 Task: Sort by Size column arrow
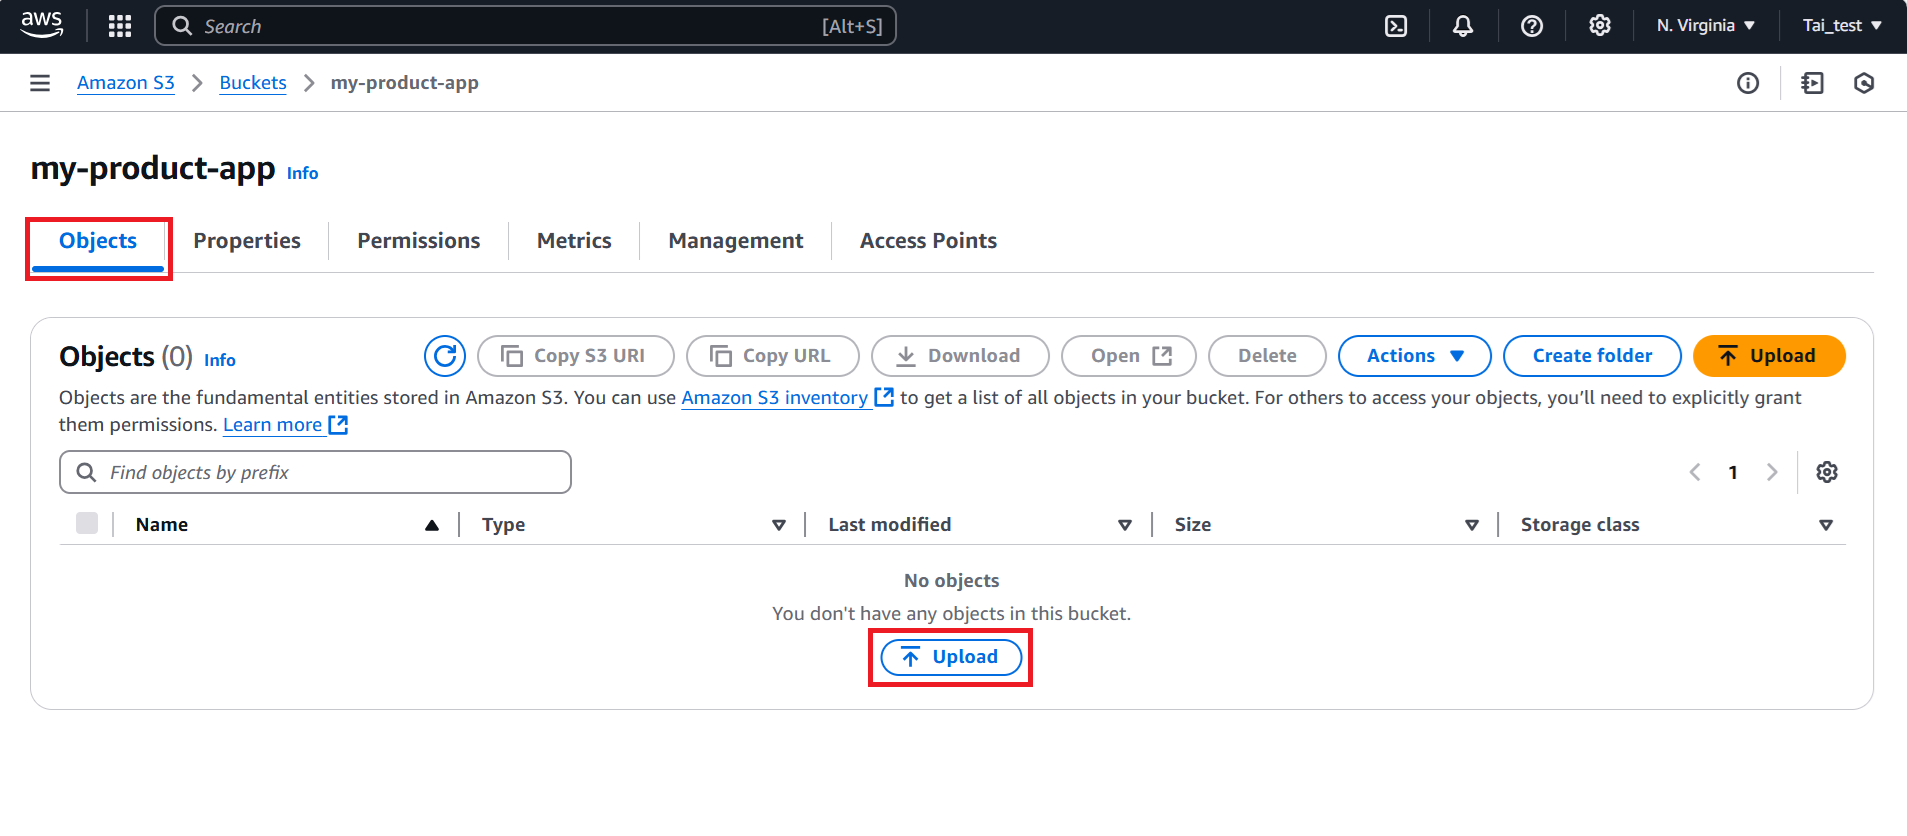pos(1472,525)
